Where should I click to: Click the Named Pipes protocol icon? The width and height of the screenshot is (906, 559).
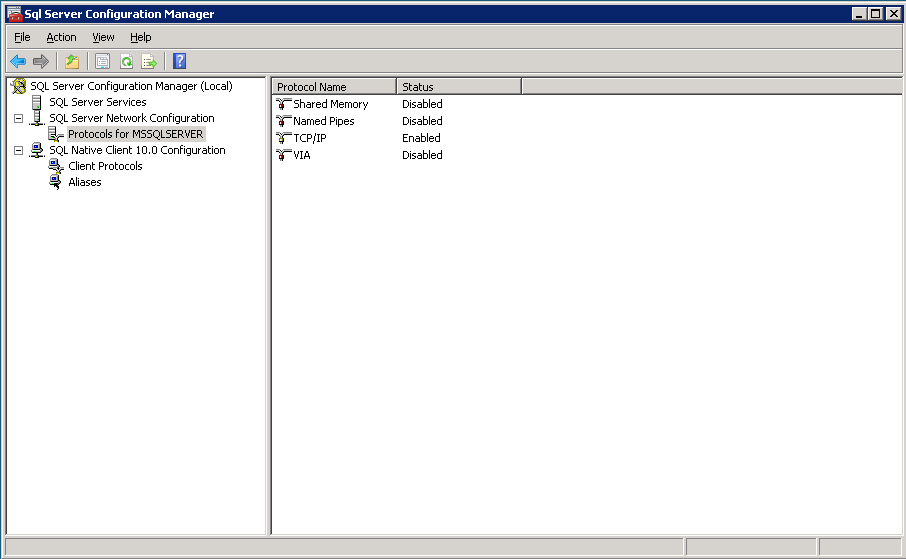pos(283,121)
